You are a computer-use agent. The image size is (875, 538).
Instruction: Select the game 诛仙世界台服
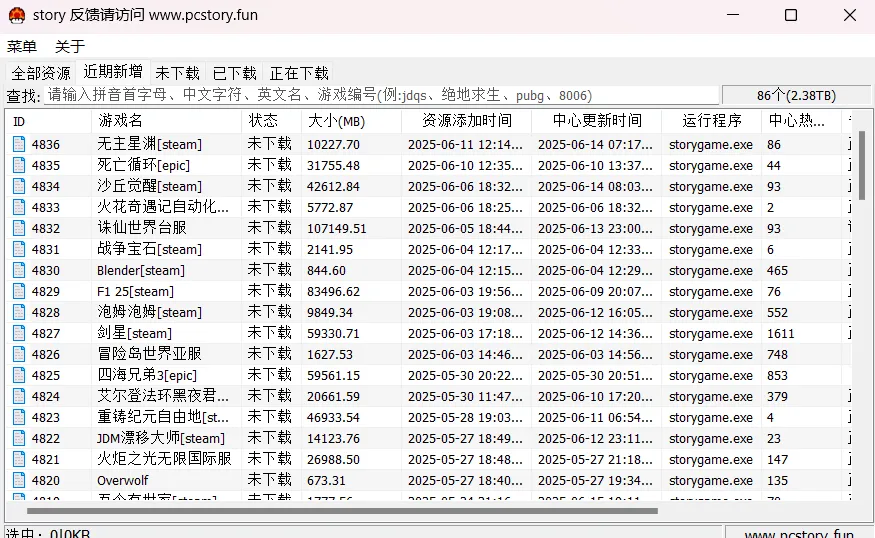coord(142,228)
